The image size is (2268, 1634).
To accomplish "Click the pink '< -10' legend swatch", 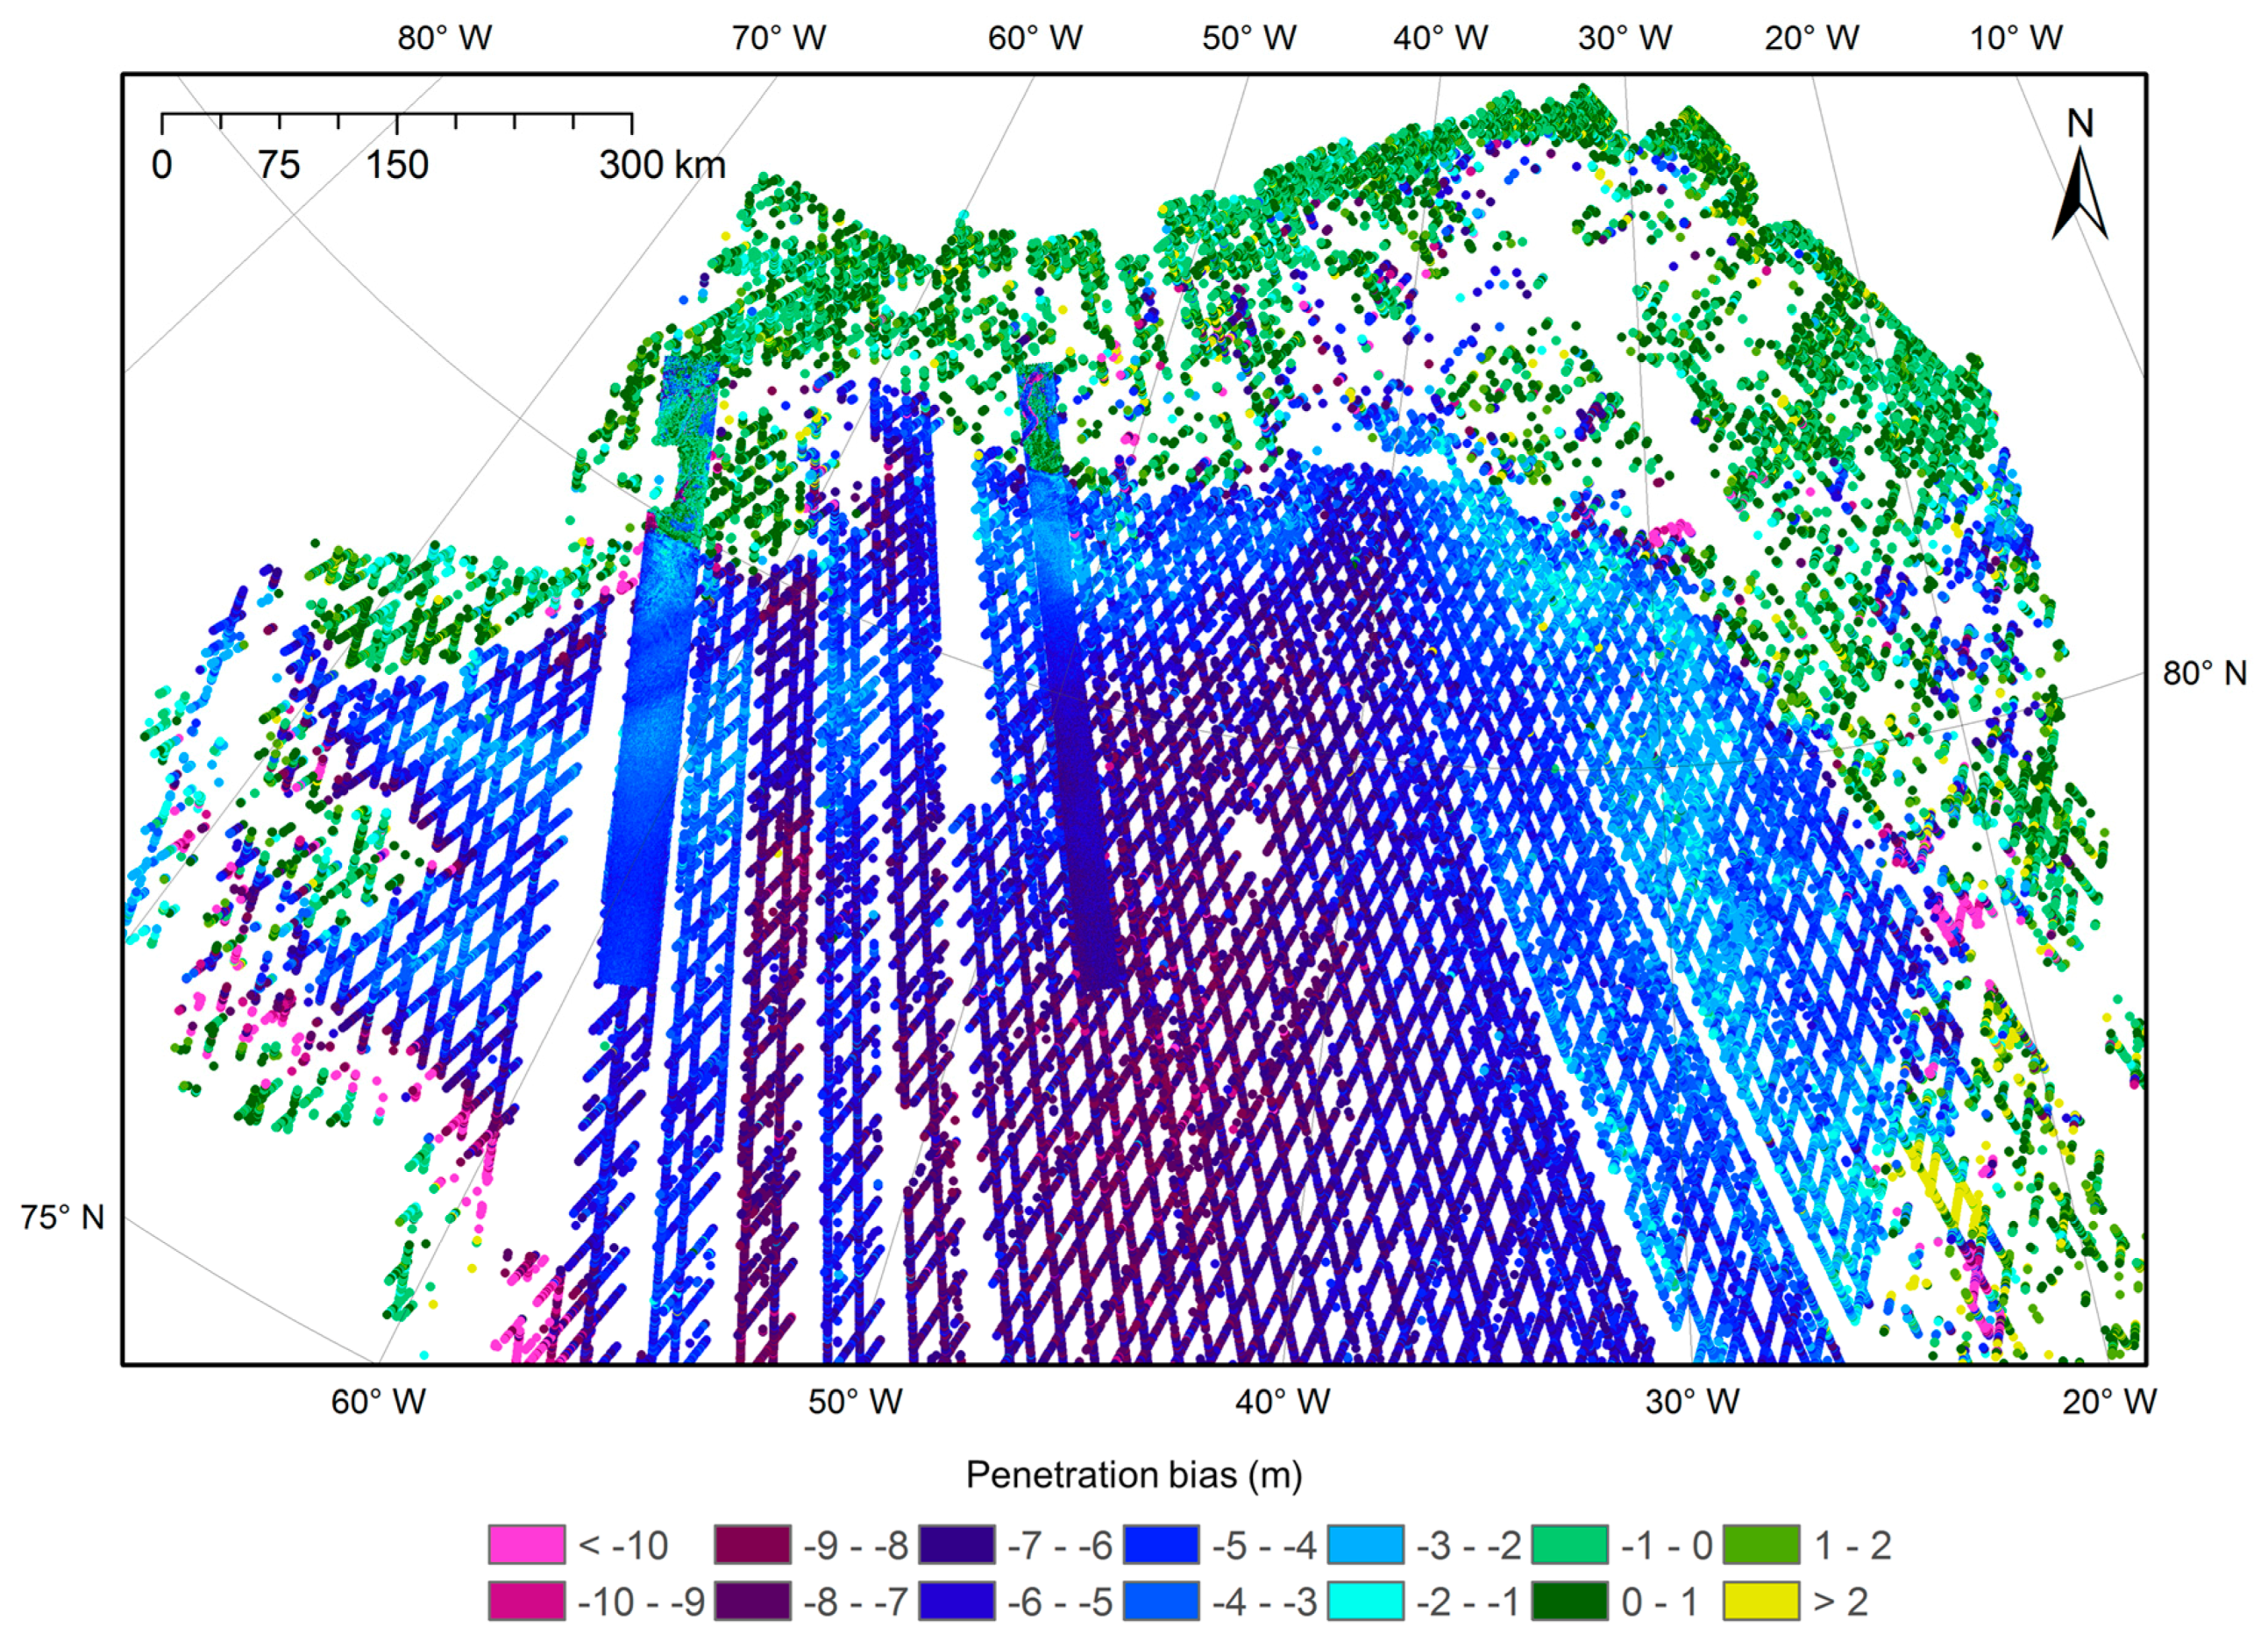I will 526,1545.
